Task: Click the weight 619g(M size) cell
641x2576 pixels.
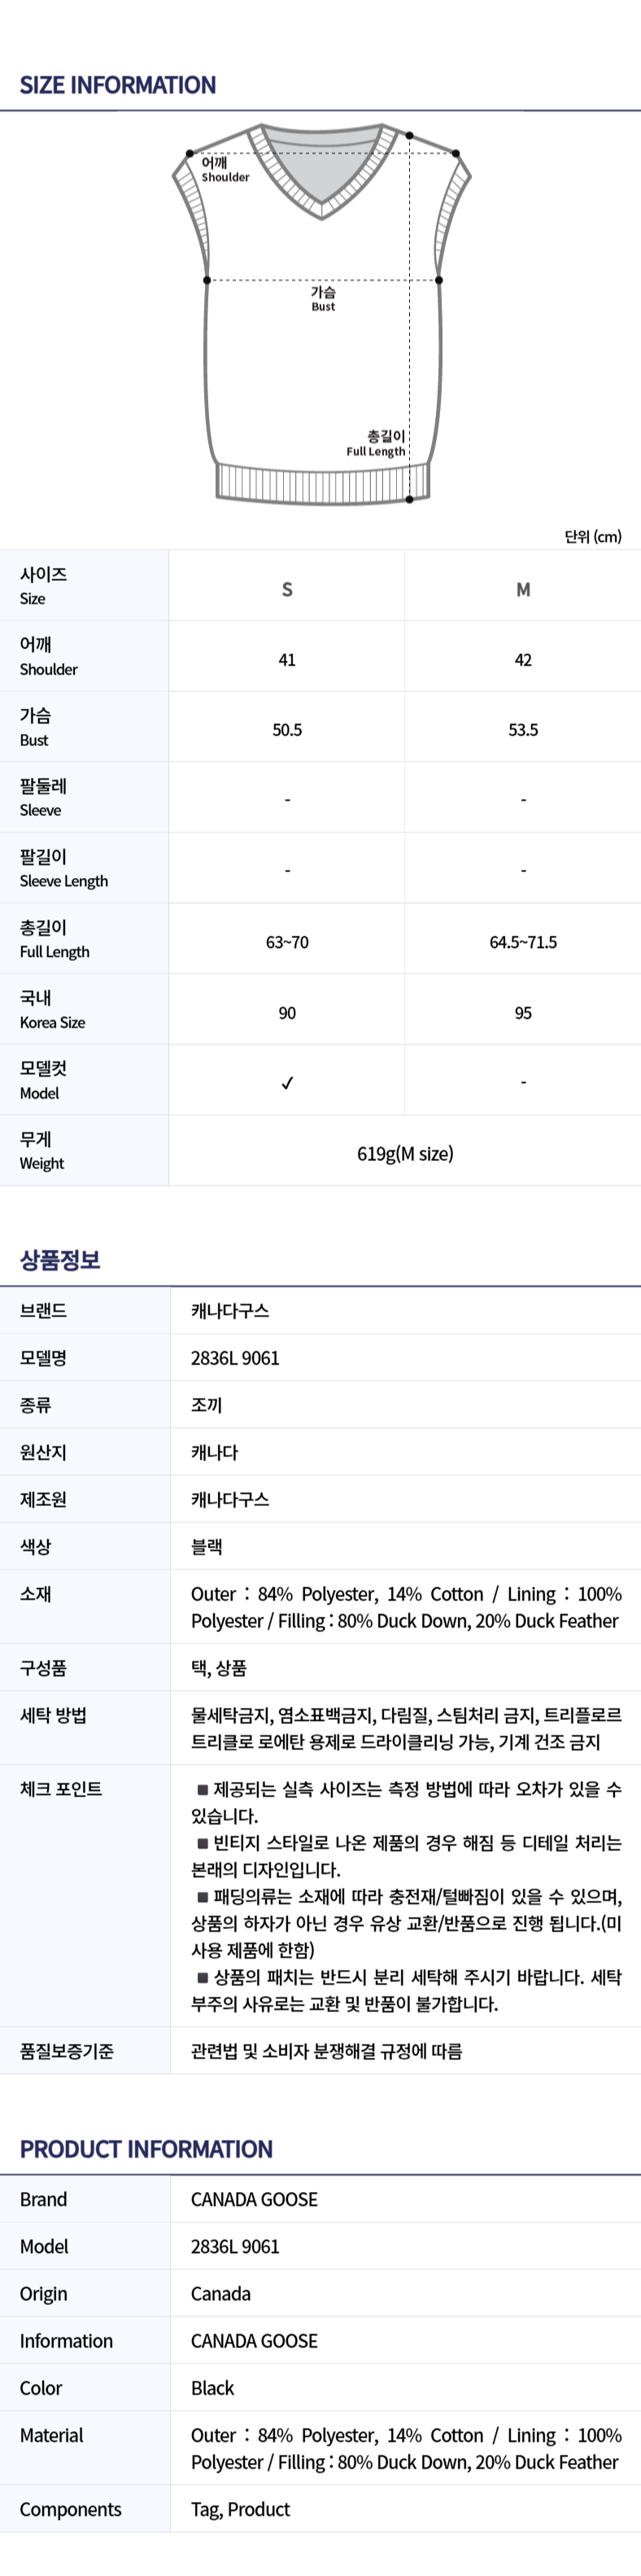Action: pyautogui.click(x=405, y=1154)
